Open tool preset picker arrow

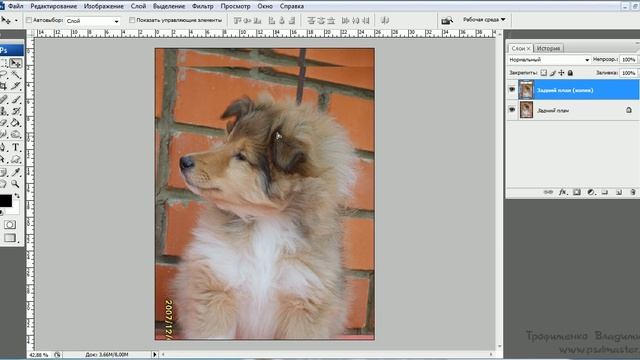click(16, 20)
